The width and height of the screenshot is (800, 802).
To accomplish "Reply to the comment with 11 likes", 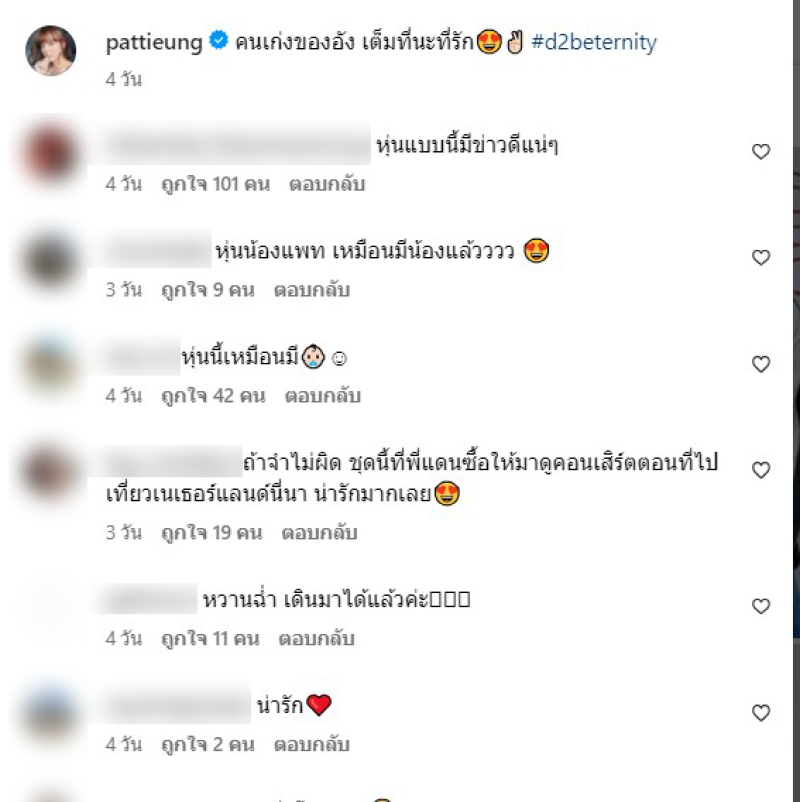I will [x=317, y=639].
